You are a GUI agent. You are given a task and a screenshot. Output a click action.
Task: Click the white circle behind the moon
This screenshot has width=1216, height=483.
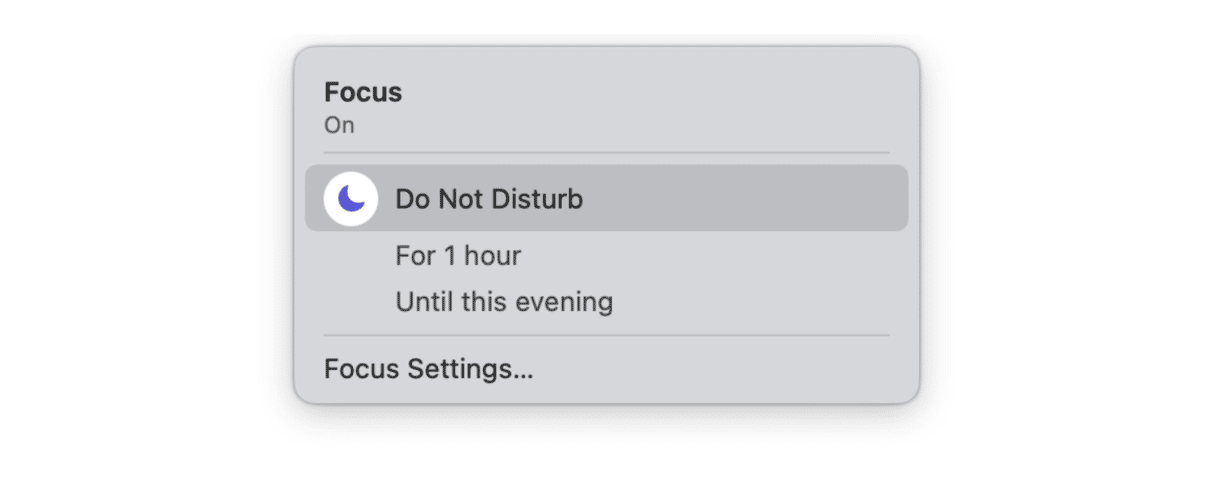(x=351, y=198)
